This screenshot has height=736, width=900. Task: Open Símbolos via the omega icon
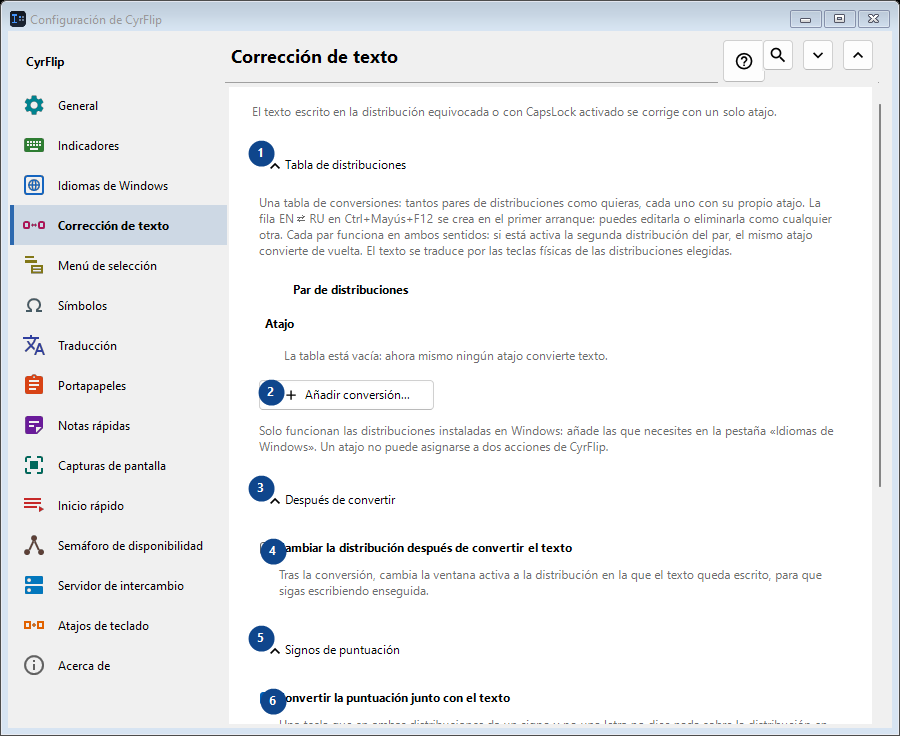pyautogui.click(x=34, y=305)
